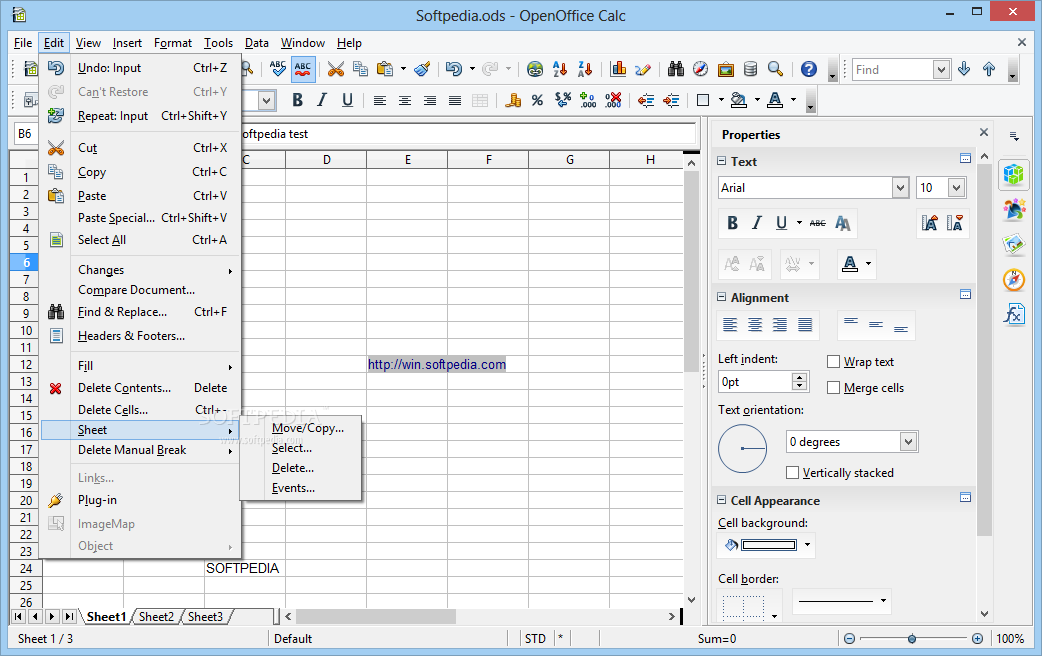Close the Properties sidebar panel
Viewport: 1042px width, 656px height.
[984, 132]
